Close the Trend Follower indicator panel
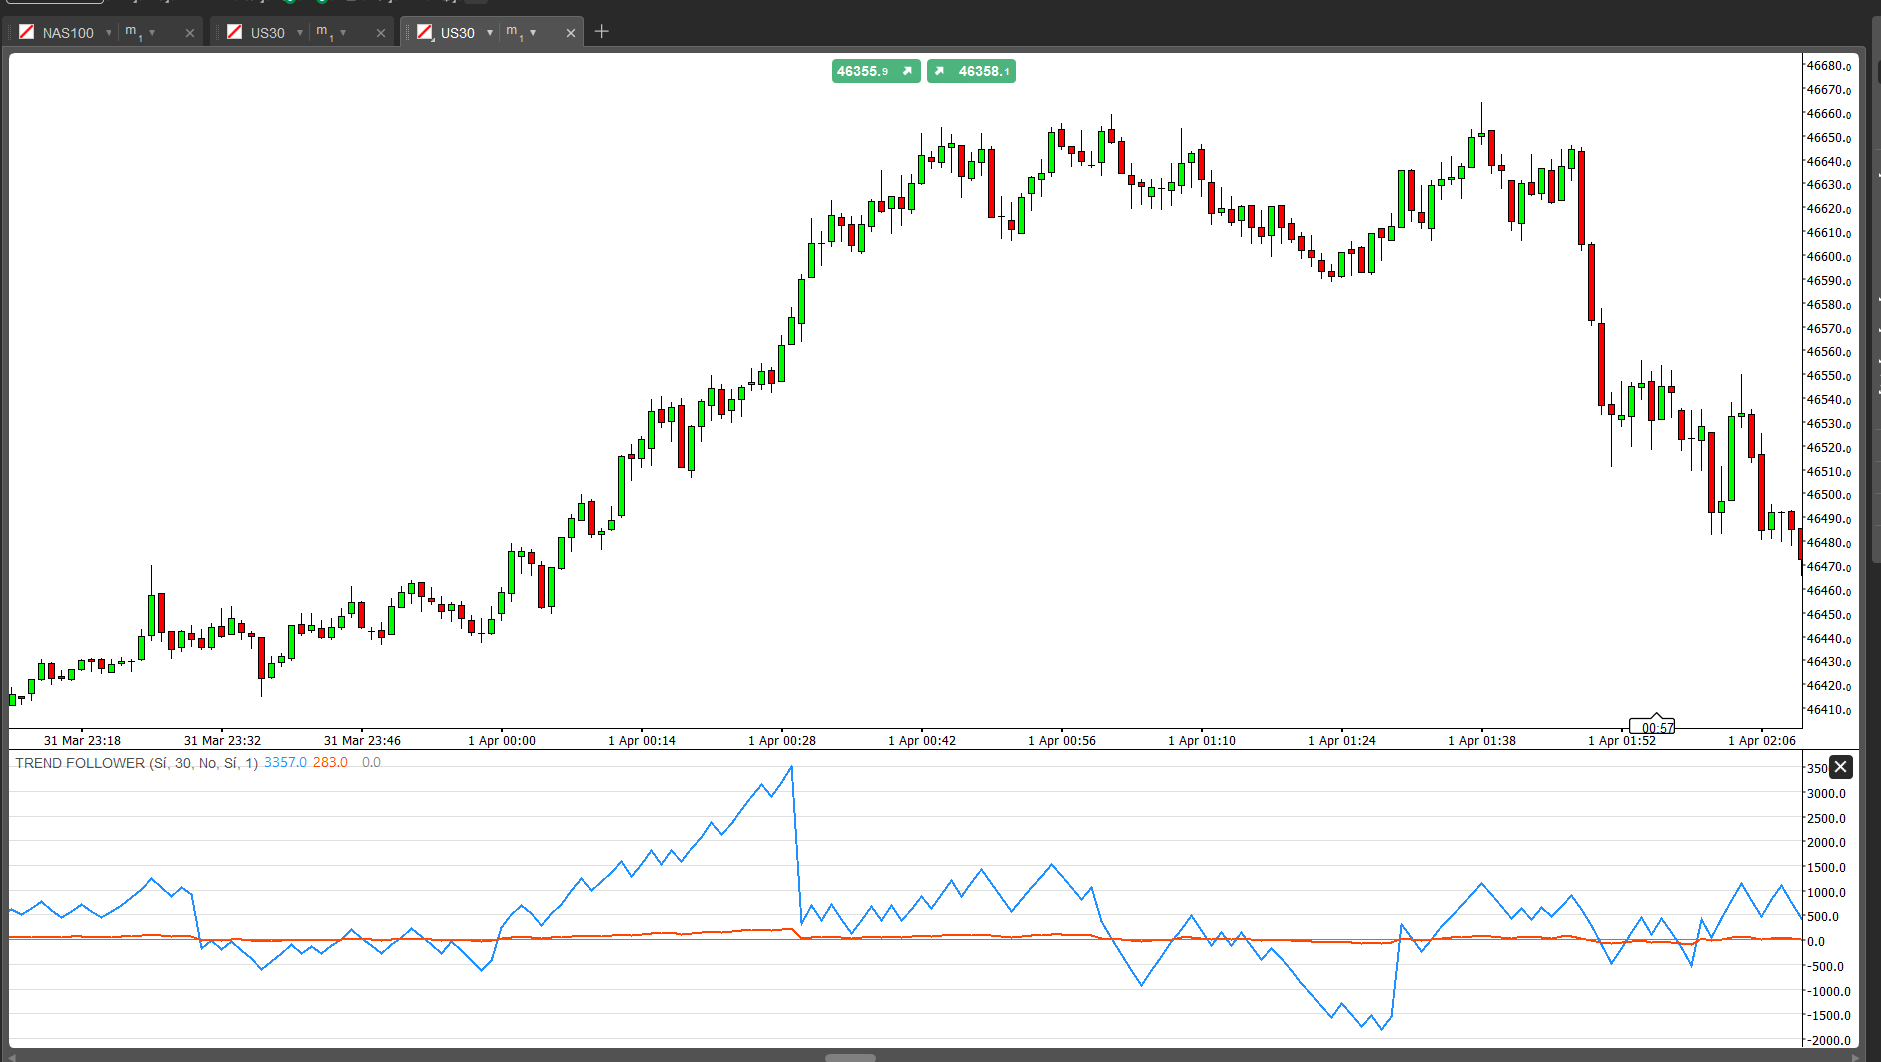 (x=1840, y=767)
